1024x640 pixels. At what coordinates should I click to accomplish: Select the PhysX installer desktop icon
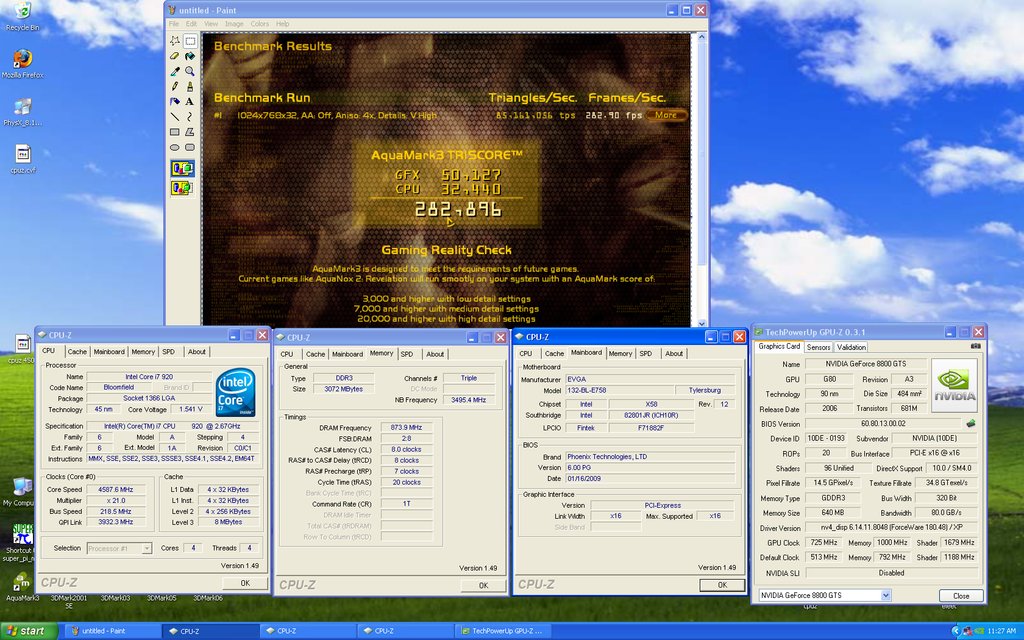pos(22,112)
